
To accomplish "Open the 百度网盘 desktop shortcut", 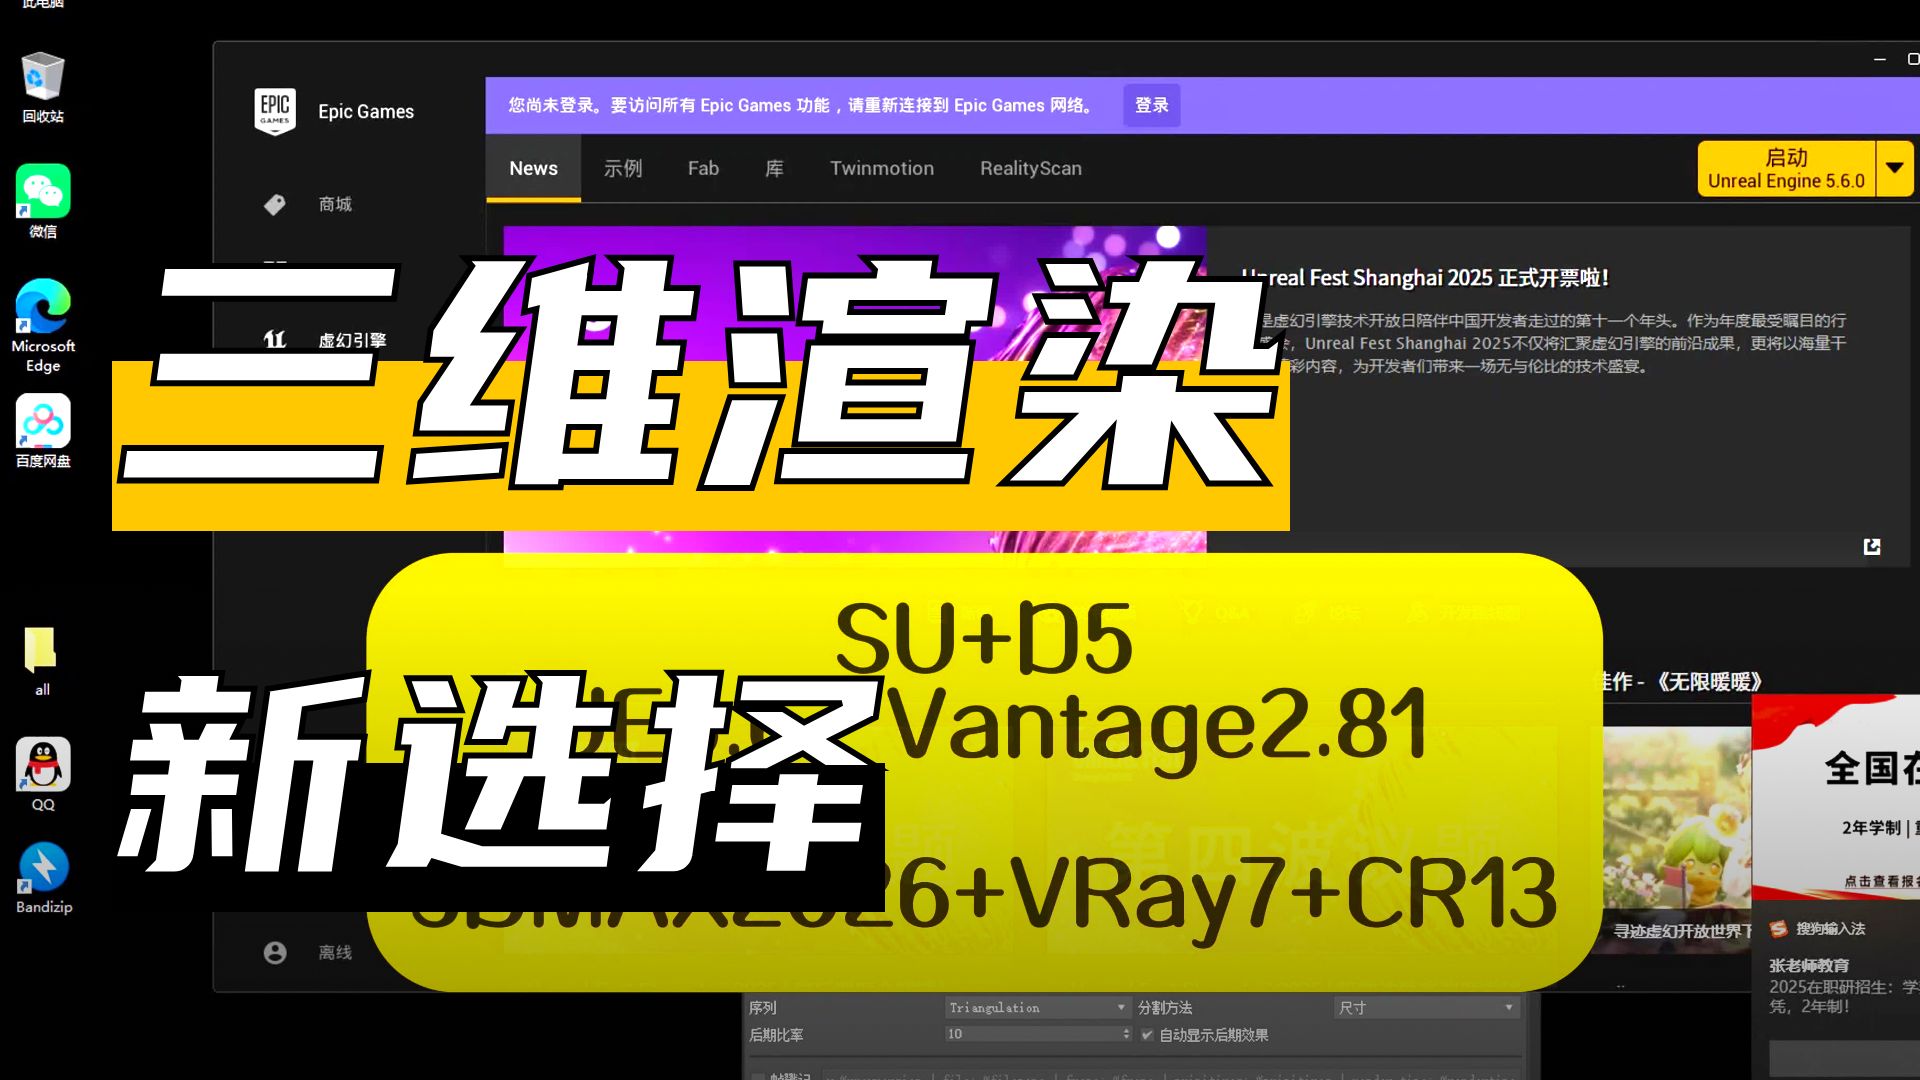I will [x=42, y=432].
